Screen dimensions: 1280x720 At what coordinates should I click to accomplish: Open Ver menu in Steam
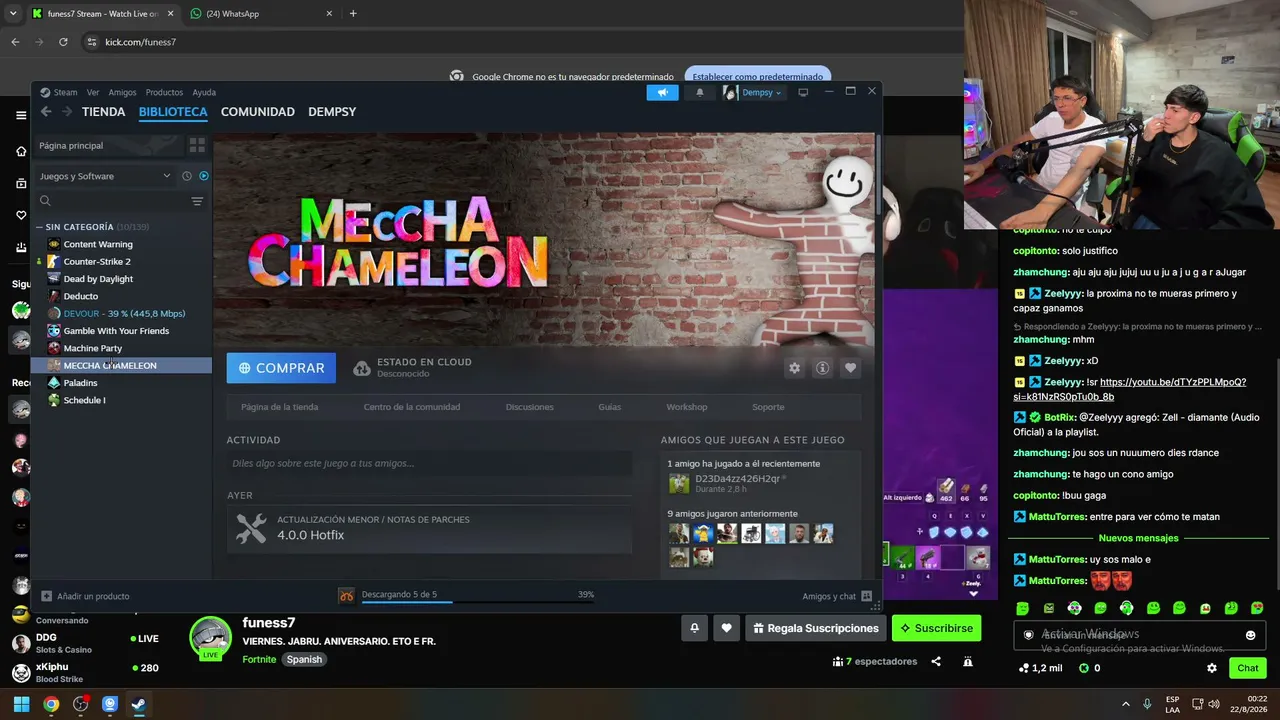(93, 92)
